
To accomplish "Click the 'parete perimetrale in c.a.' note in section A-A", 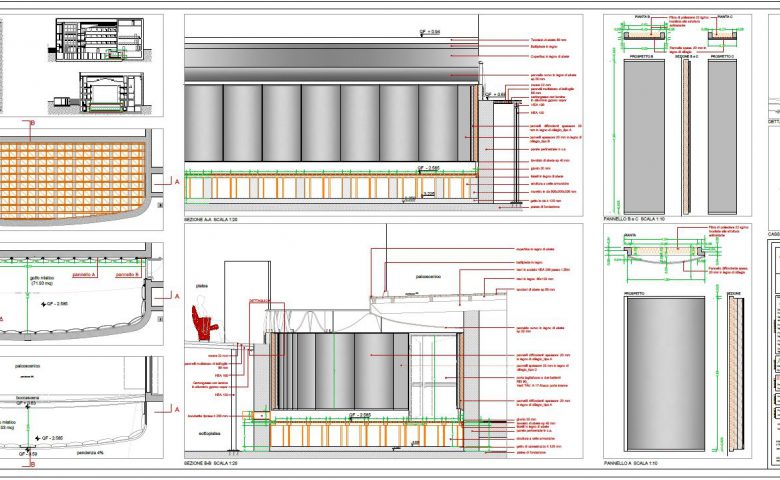I will pyautogui.click(x=548, y=149).
